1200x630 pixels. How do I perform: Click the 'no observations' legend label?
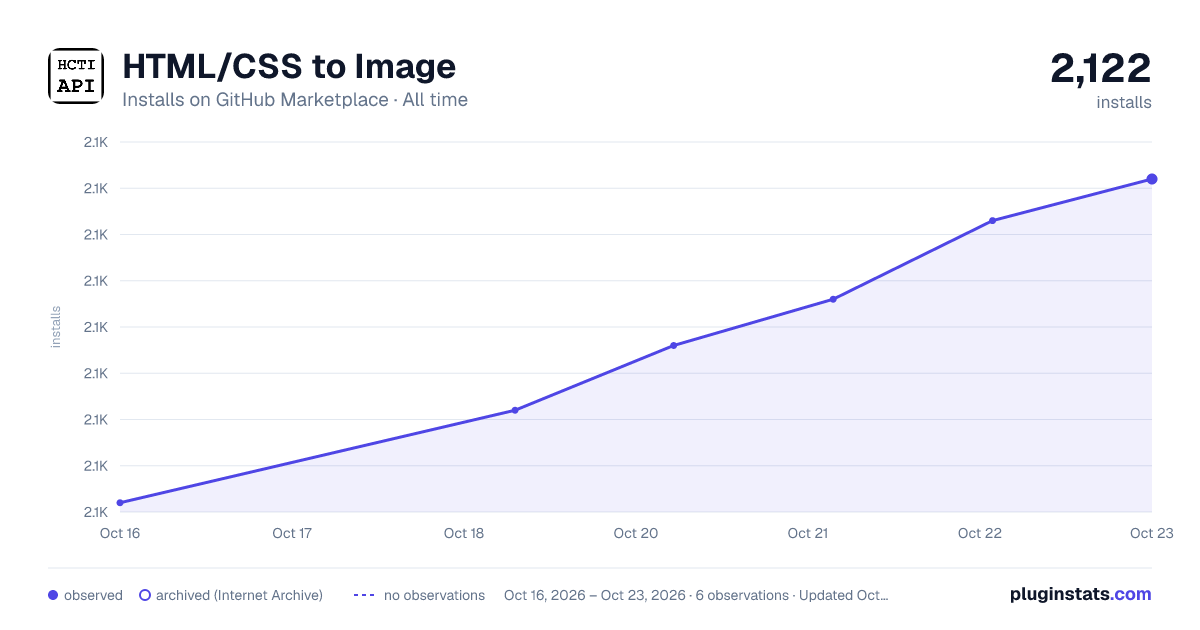(434, 595)
